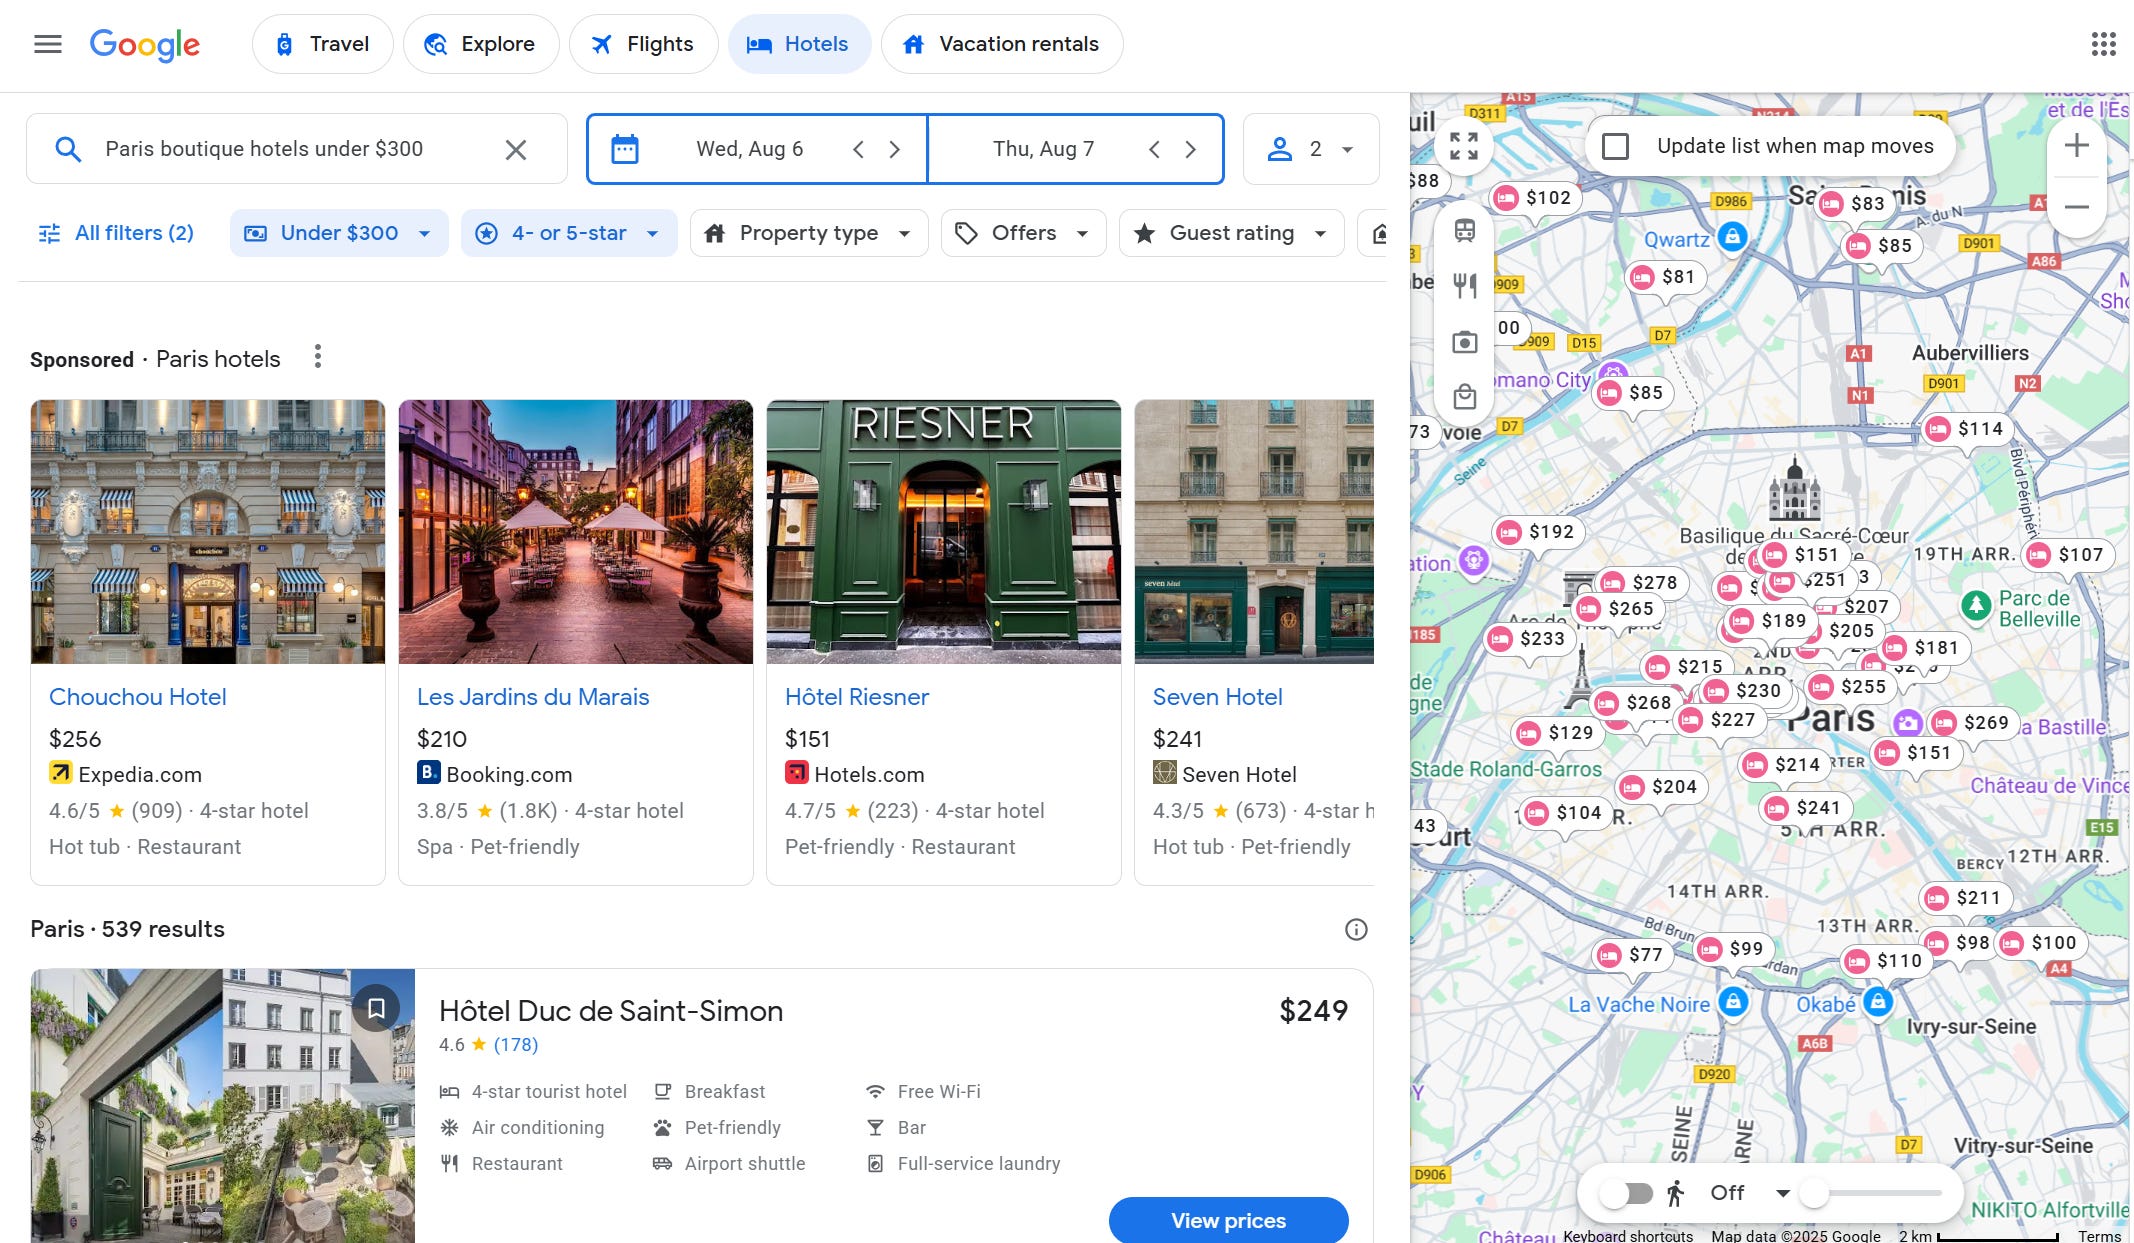The width and height of the screenshot is (2134, 1243).
Task: Switch to the Flights tab
Action: point(643,44)
